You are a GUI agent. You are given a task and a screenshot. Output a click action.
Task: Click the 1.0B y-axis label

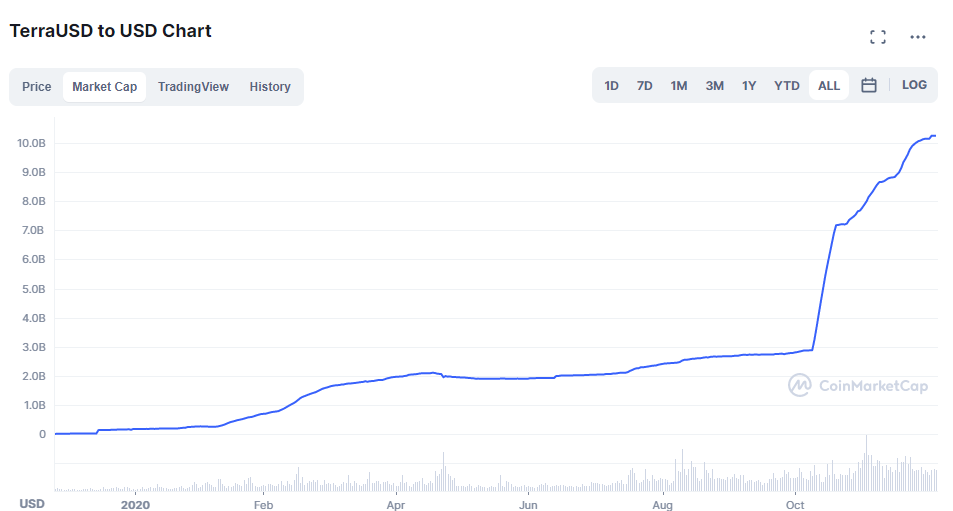pos(35,405)
